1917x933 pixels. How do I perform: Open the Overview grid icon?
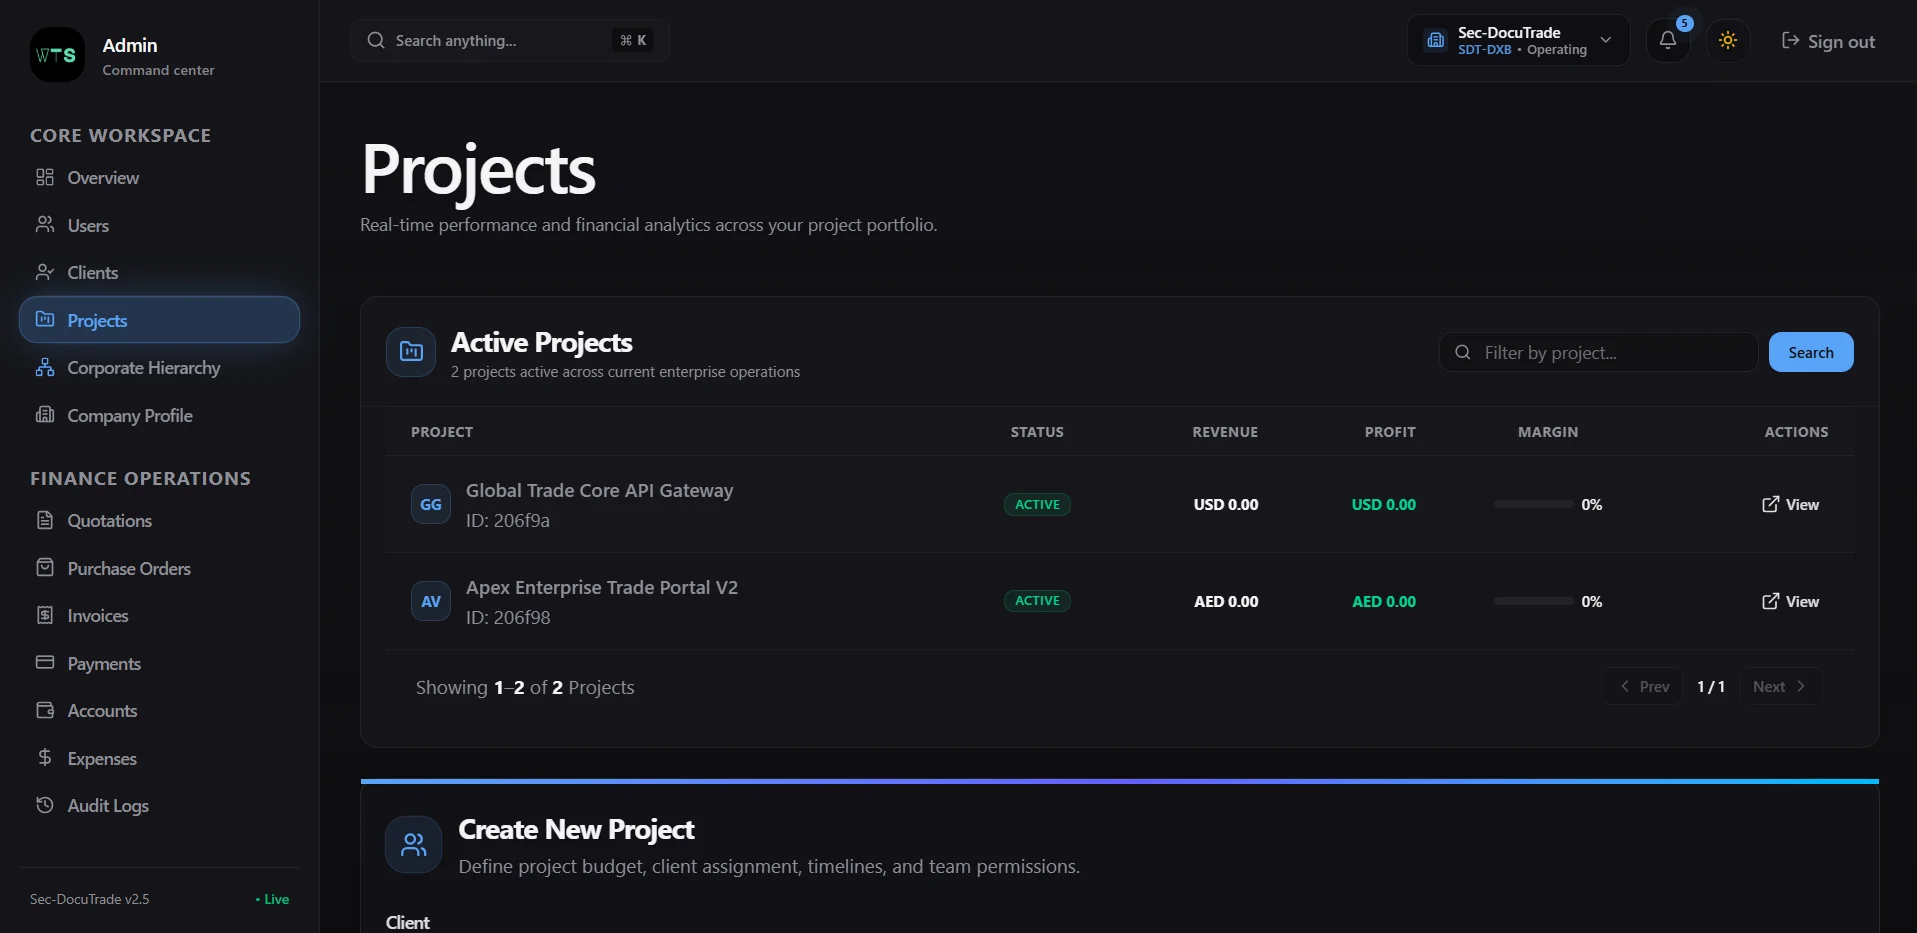point(45,177)
